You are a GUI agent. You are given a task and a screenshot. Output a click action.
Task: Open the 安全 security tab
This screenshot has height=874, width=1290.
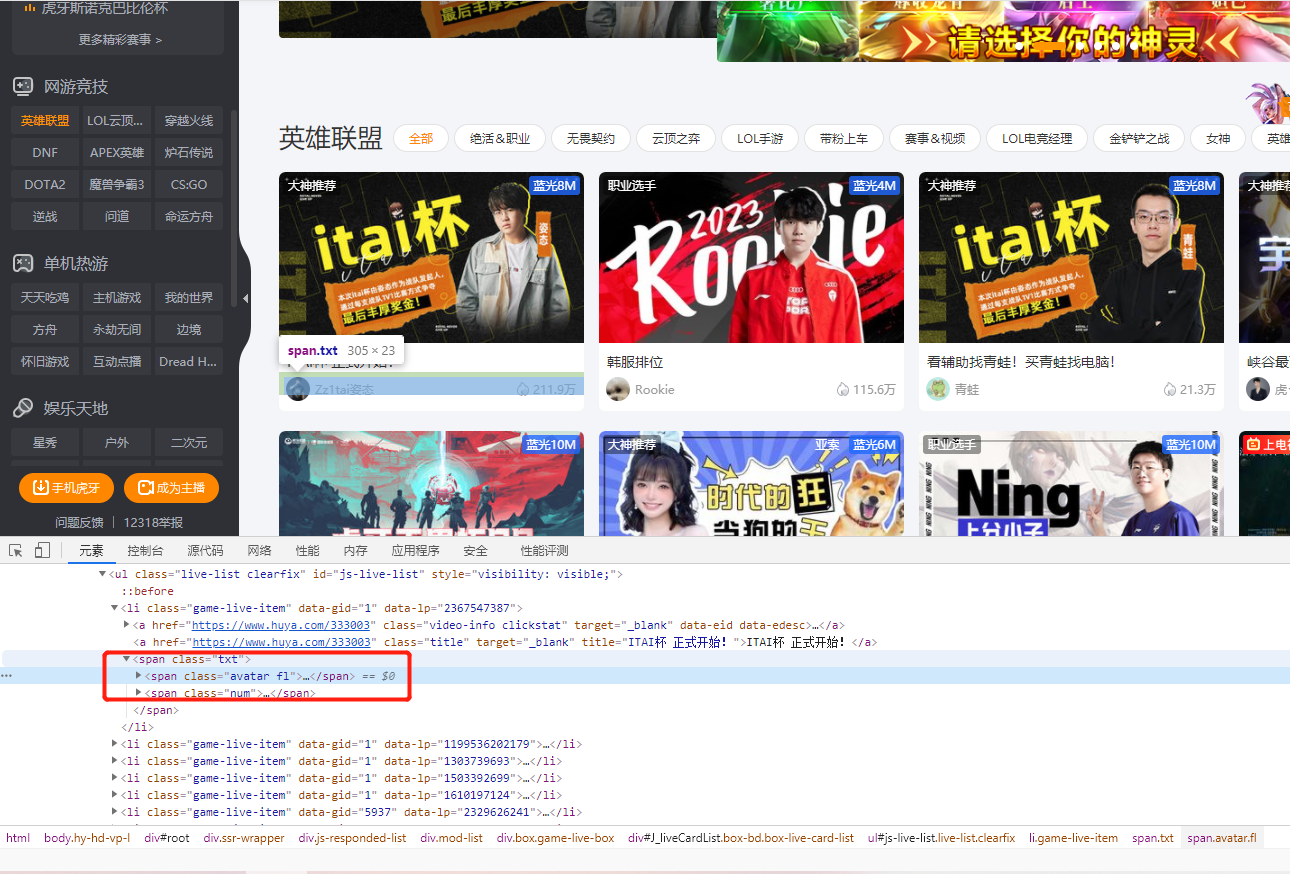click(x=475, y=551)
